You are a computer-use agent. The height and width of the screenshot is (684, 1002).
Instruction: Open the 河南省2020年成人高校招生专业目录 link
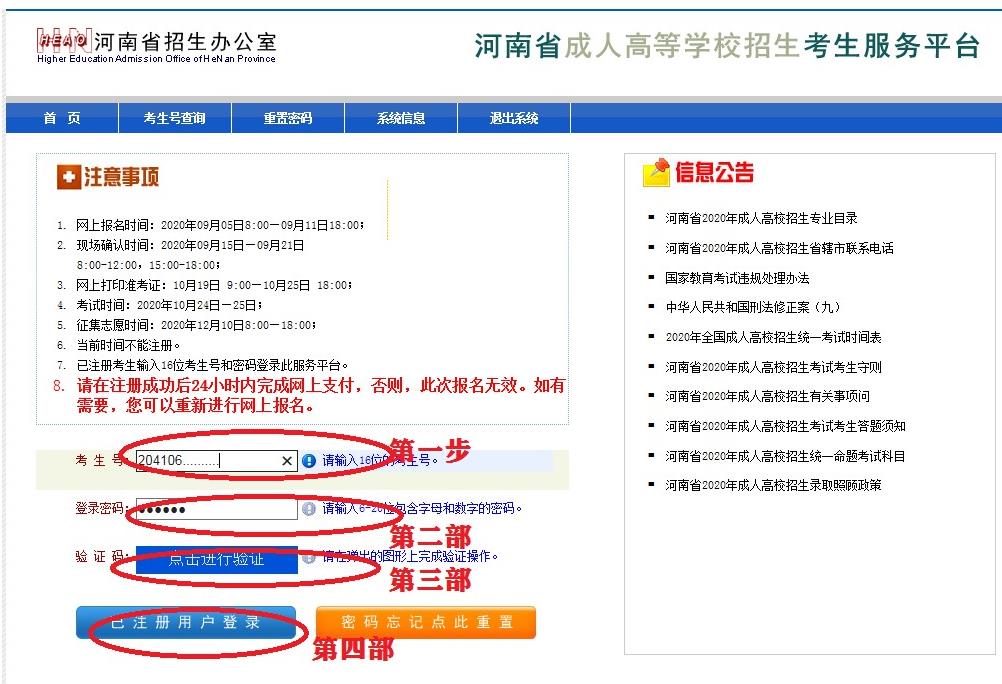[x=761, y=218]
